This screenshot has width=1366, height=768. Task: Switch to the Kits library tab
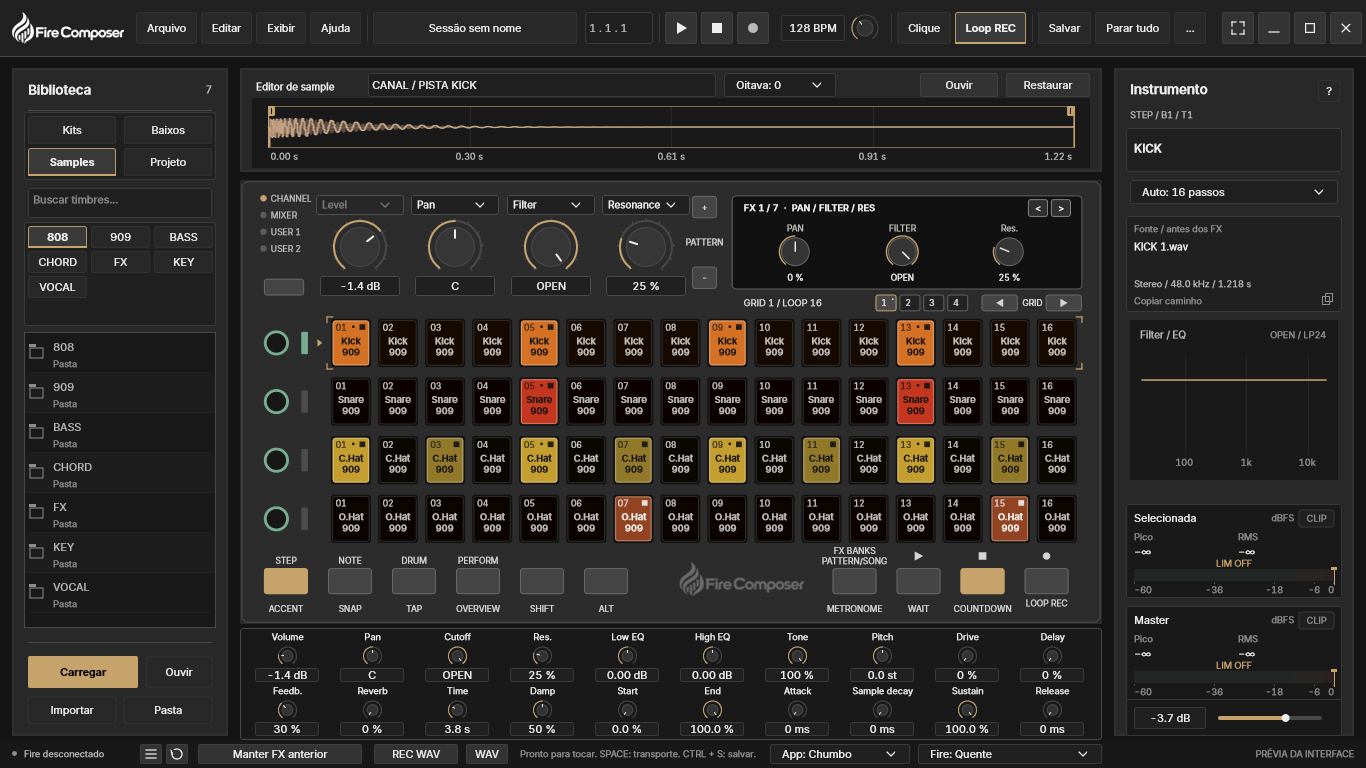(72, 130)
